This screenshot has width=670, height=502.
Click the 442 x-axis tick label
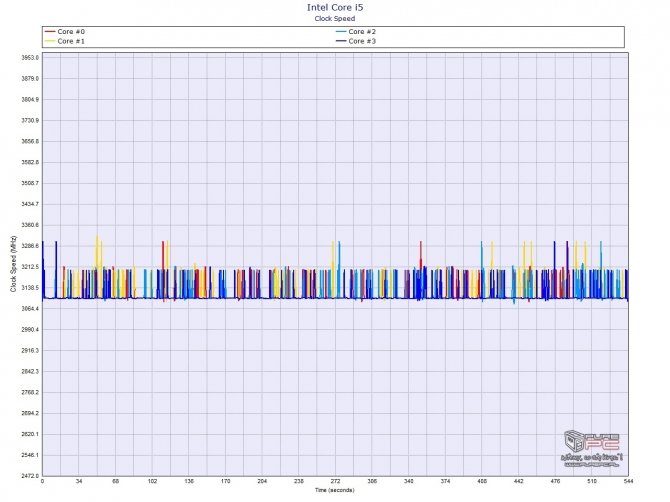[518, 481]
